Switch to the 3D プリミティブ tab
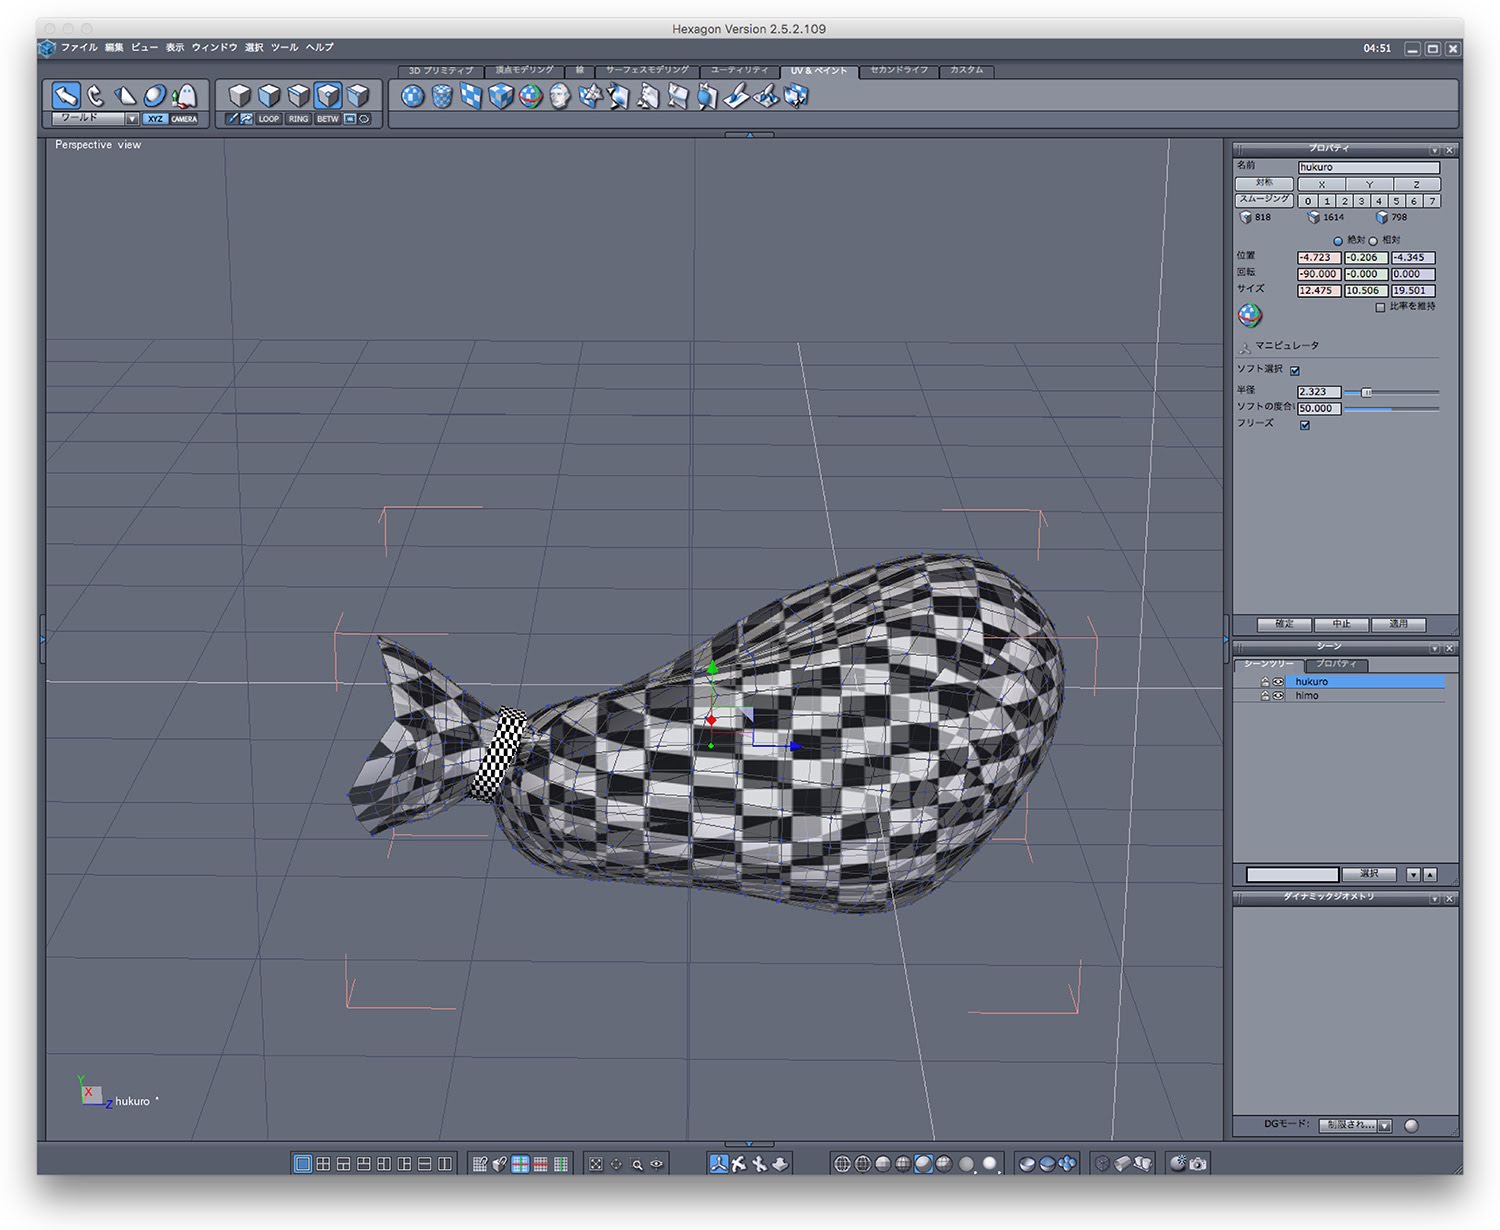1500x1230 pixels. [x=441, y=71]
